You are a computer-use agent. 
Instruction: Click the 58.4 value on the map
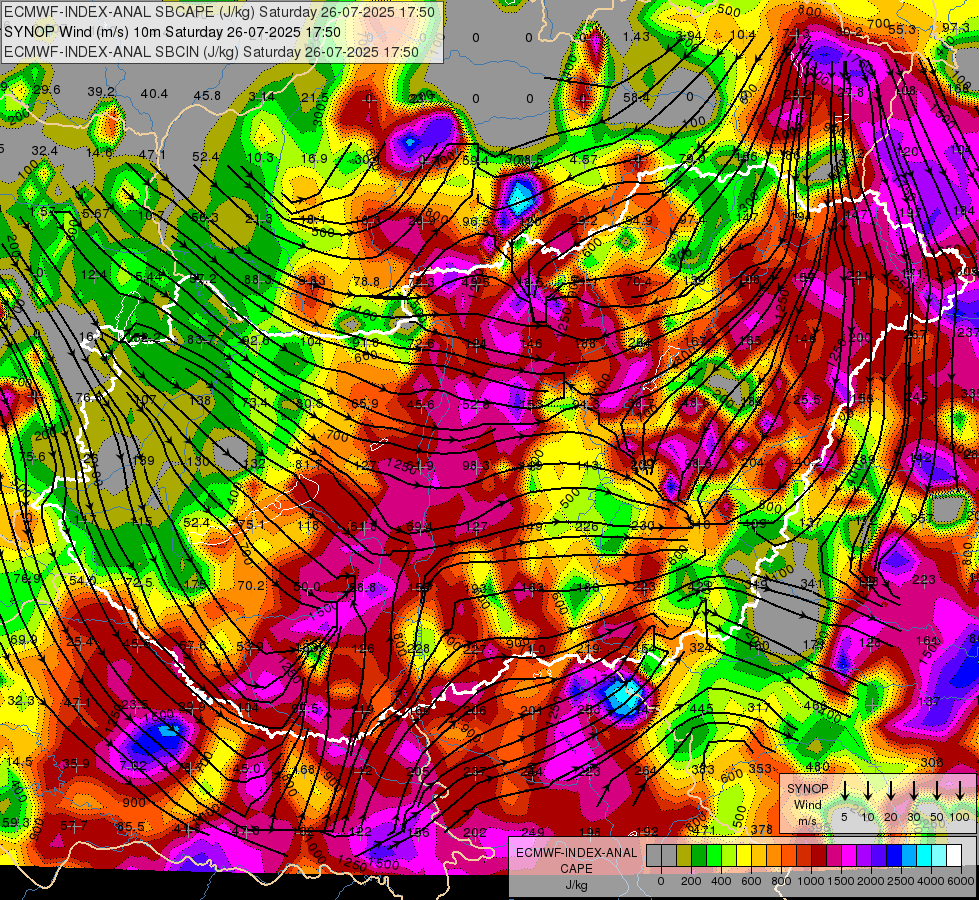(636, 97)
